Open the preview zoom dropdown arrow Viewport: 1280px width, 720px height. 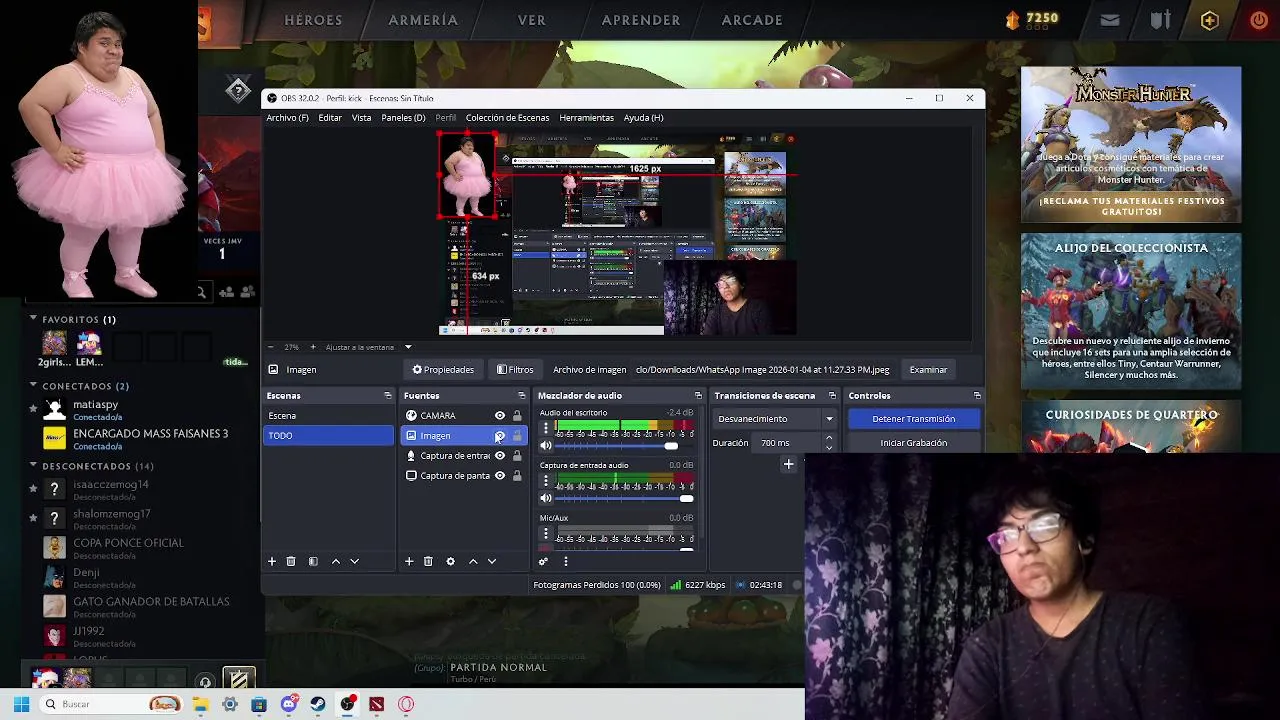408,347
